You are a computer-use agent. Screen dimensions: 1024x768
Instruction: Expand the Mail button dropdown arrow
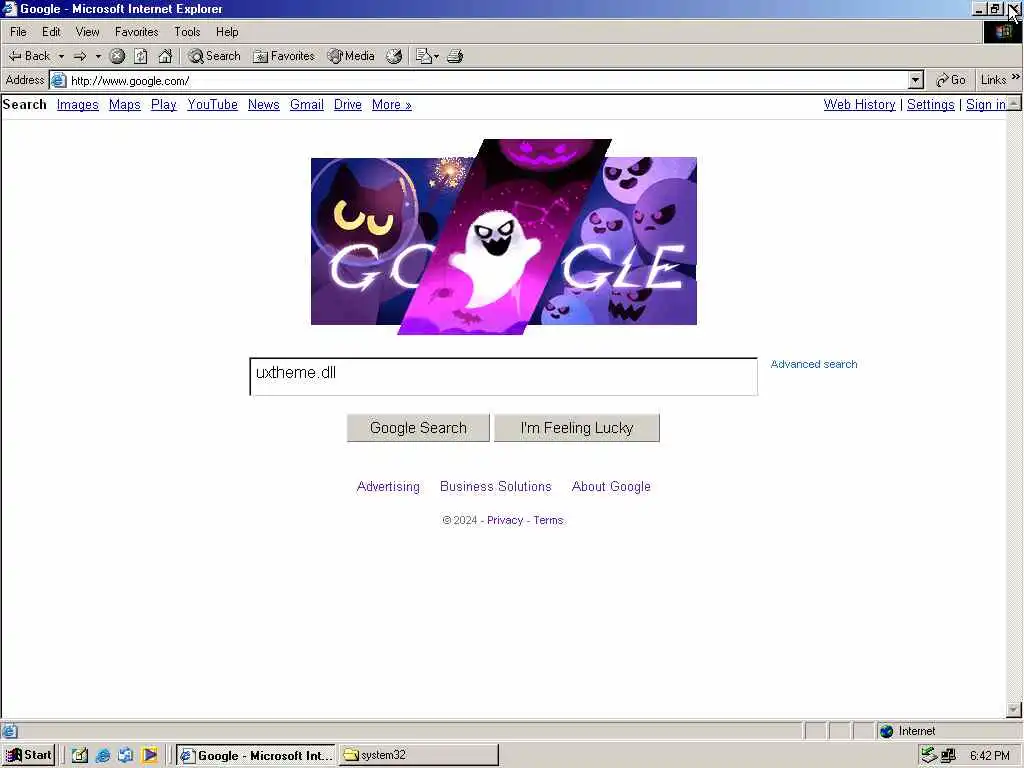point(436,56)
